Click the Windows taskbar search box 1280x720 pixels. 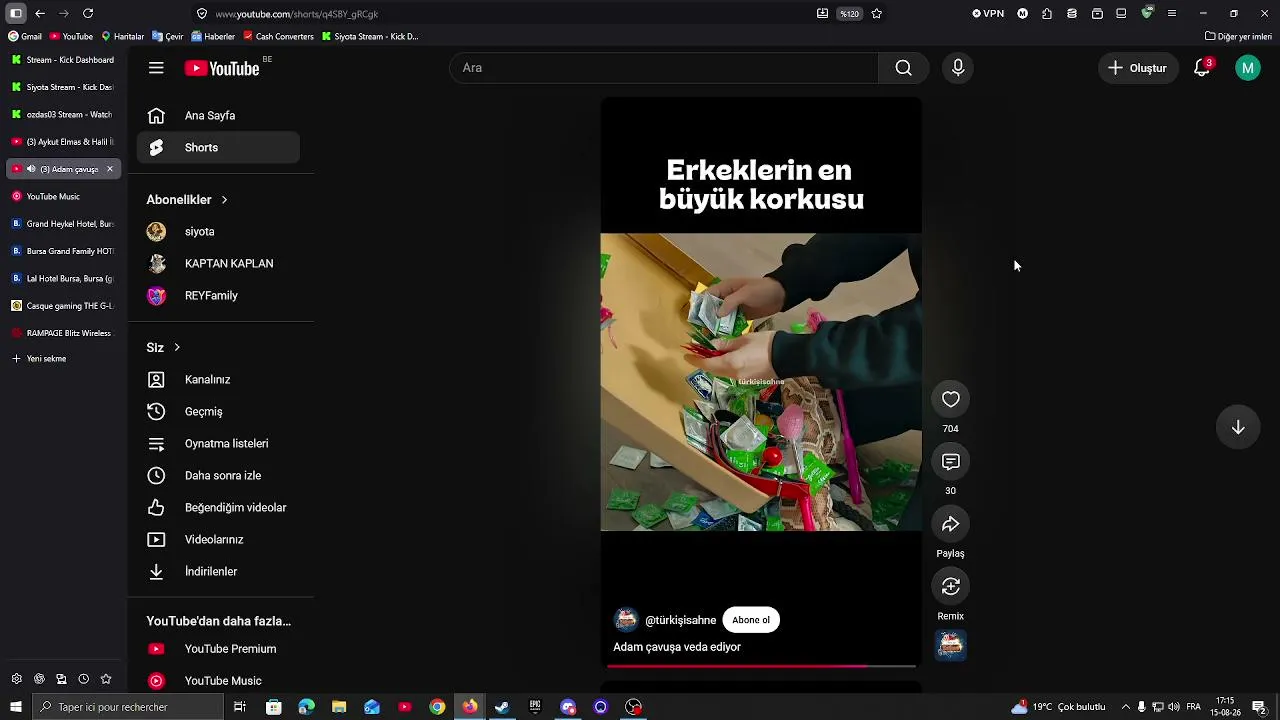[x=128, y=707]
